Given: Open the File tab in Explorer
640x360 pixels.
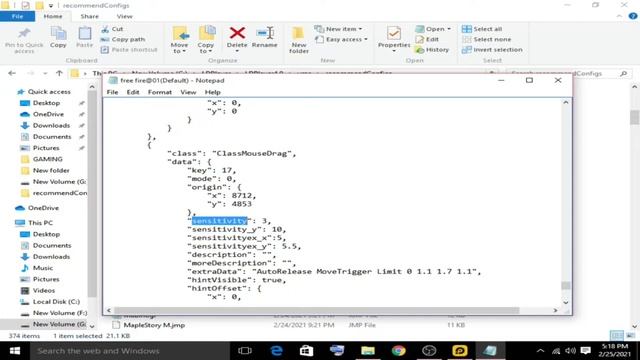Looking at the screenshot, I should click(18, 16).
